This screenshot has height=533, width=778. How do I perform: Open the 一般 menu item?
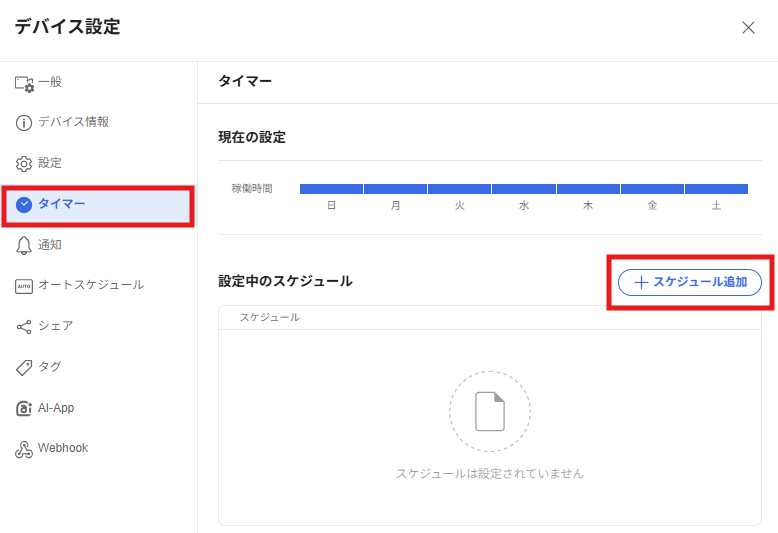click(98, 82)
